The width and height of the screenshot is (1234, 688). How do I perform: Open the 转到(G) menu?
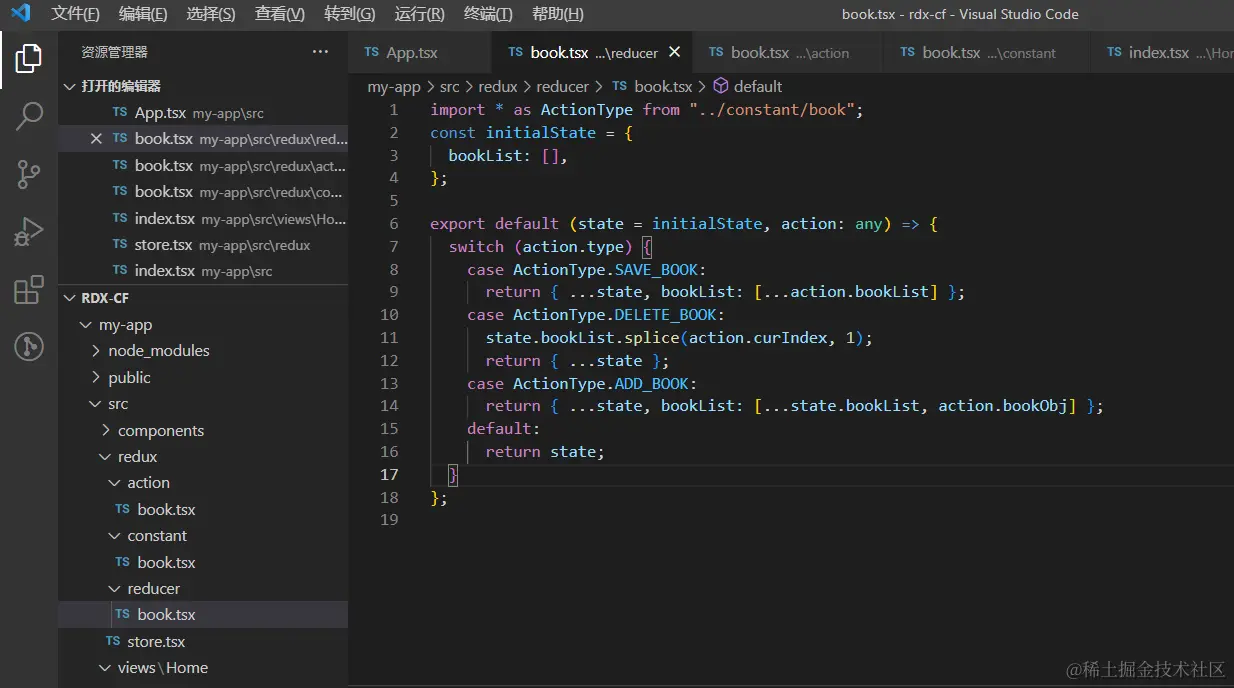(x=350, y=14)
